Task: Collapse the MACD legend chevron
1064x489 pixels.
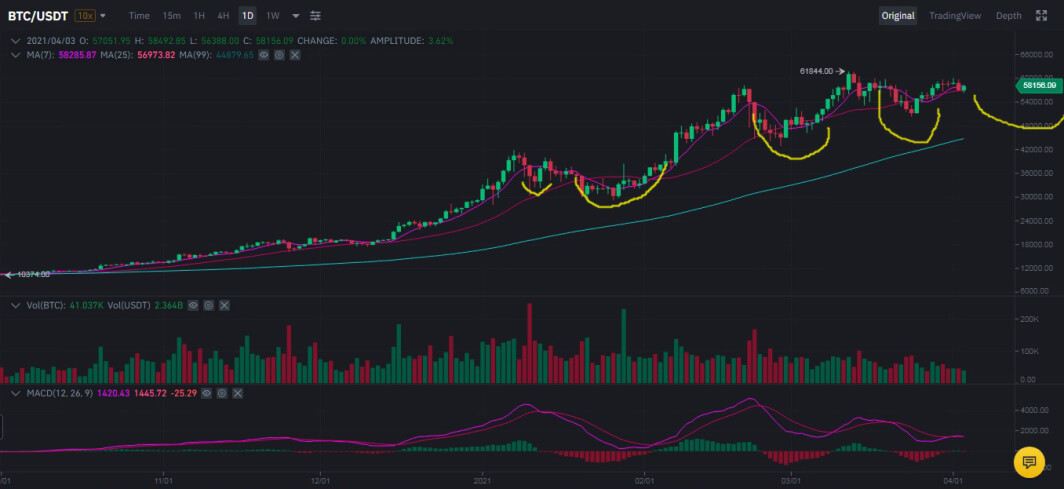Action: 15,393
